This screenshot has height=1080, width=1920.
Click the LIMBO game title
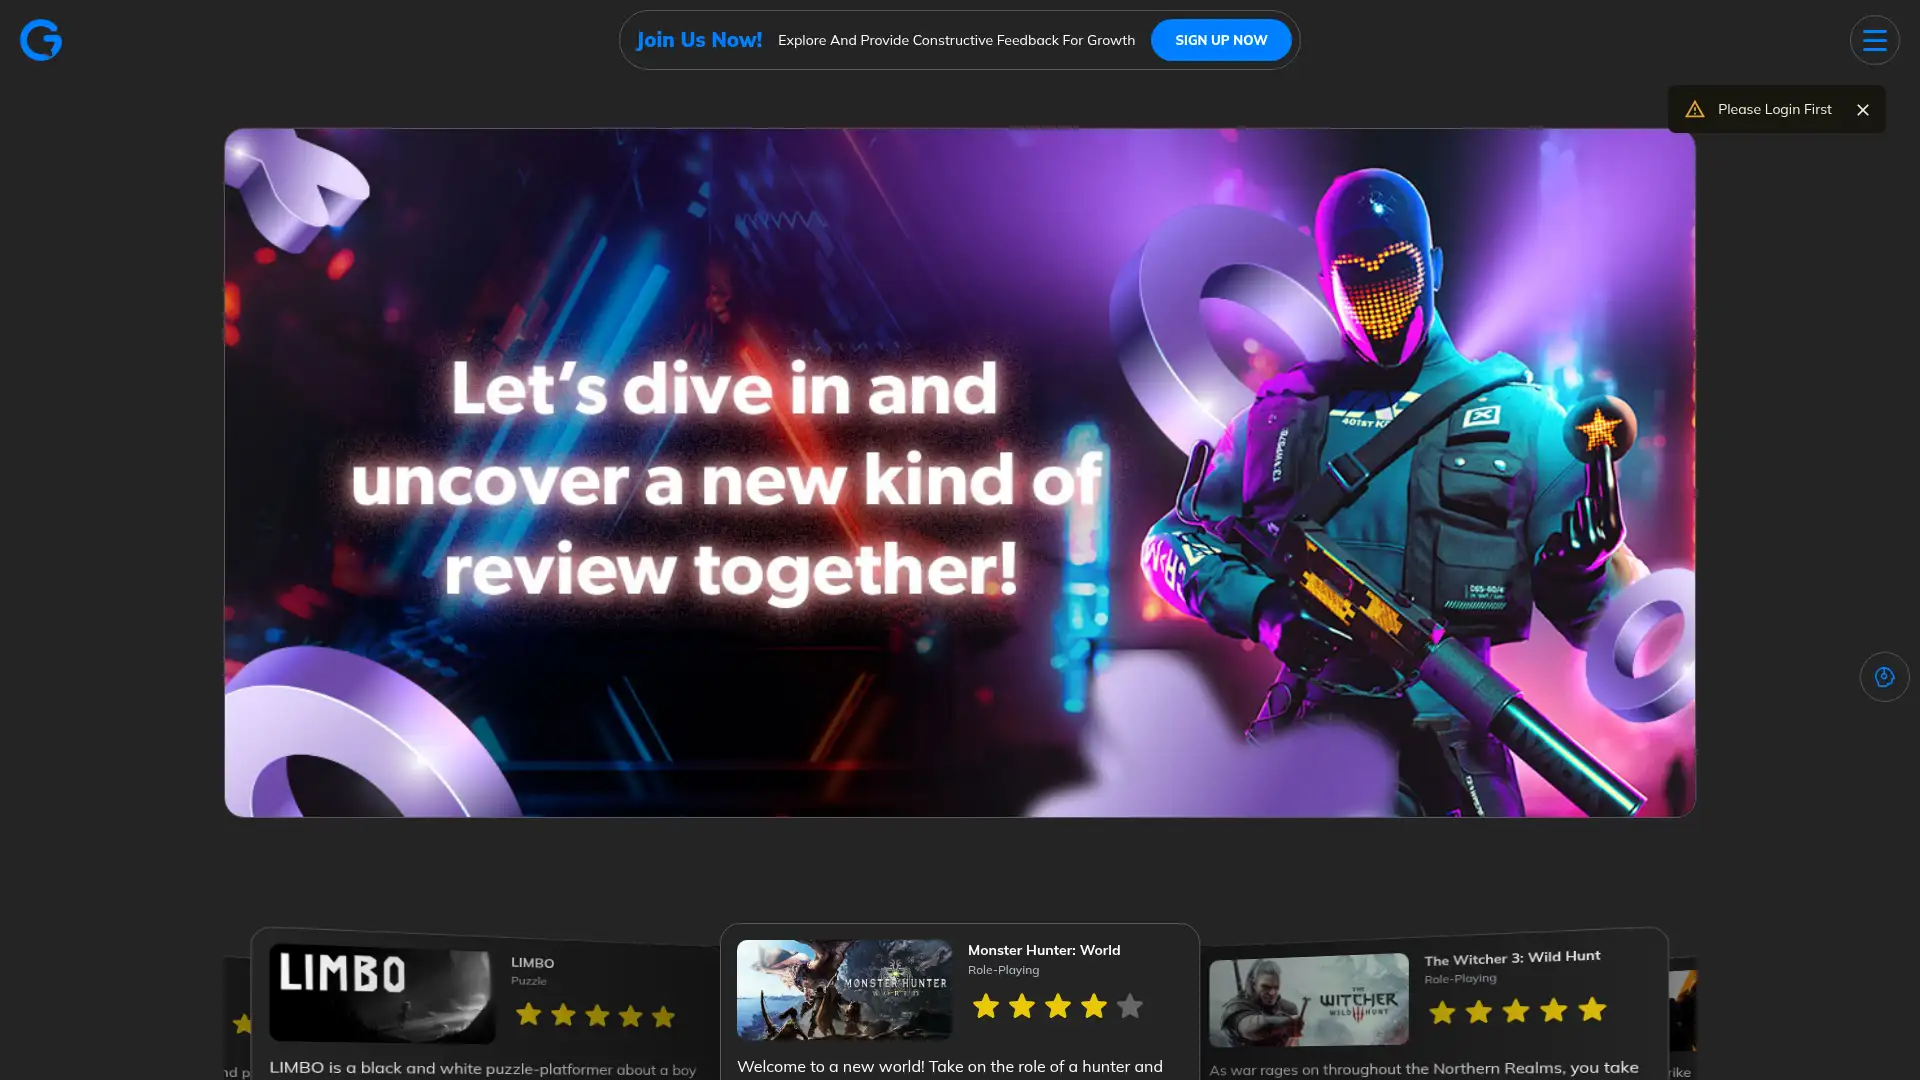click(x=533, y=963)
